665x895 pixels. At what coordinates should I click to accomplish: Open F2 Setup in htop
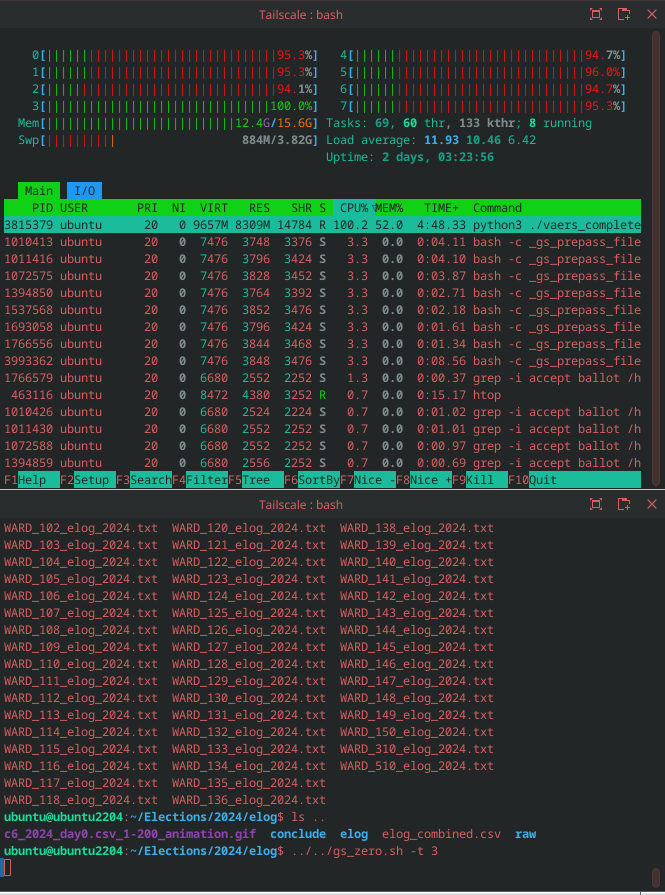[88, 480]
